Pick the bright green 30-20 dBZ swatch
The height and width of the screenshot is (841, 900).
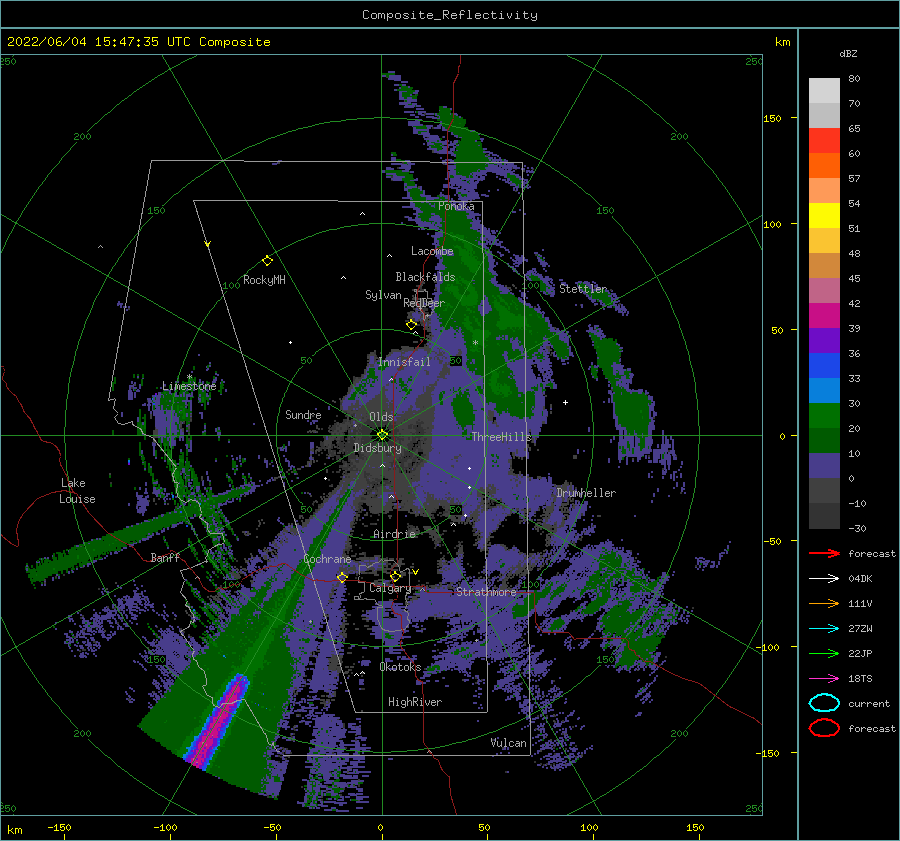[824, 416]
